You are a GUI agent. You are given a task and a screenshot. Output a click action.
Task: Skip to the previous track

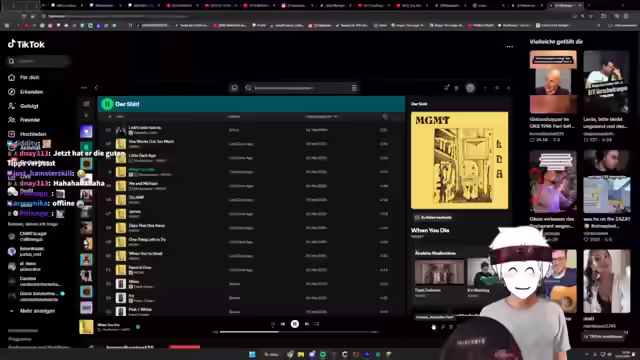coord(283,324)
